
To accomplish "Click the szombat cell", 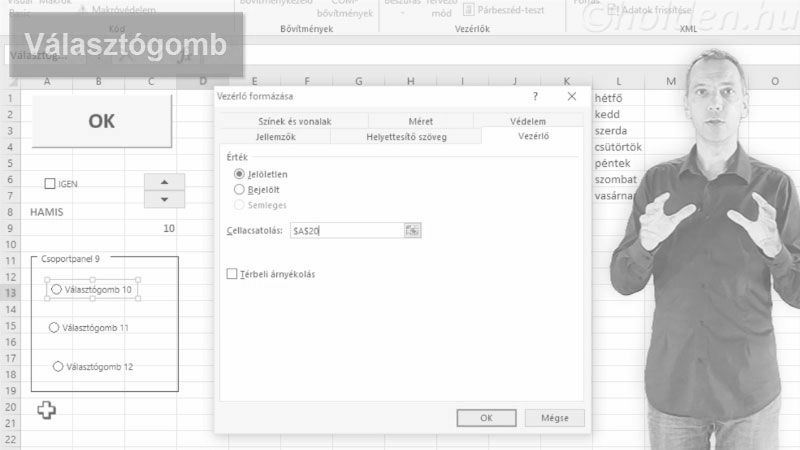I will pos(618,180).
